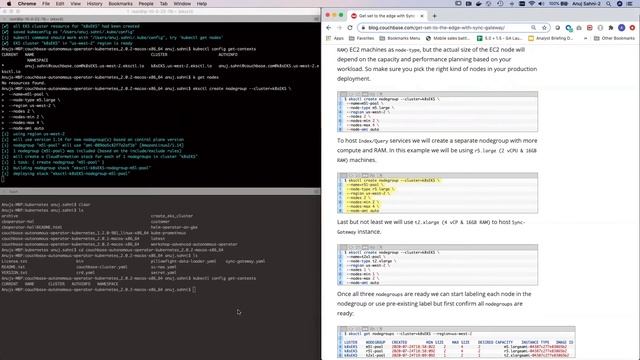Viewport: 640px width, 360px height.
Task: Click the m5l-pool nodegroup code block
Action: (x=437, y=111)
